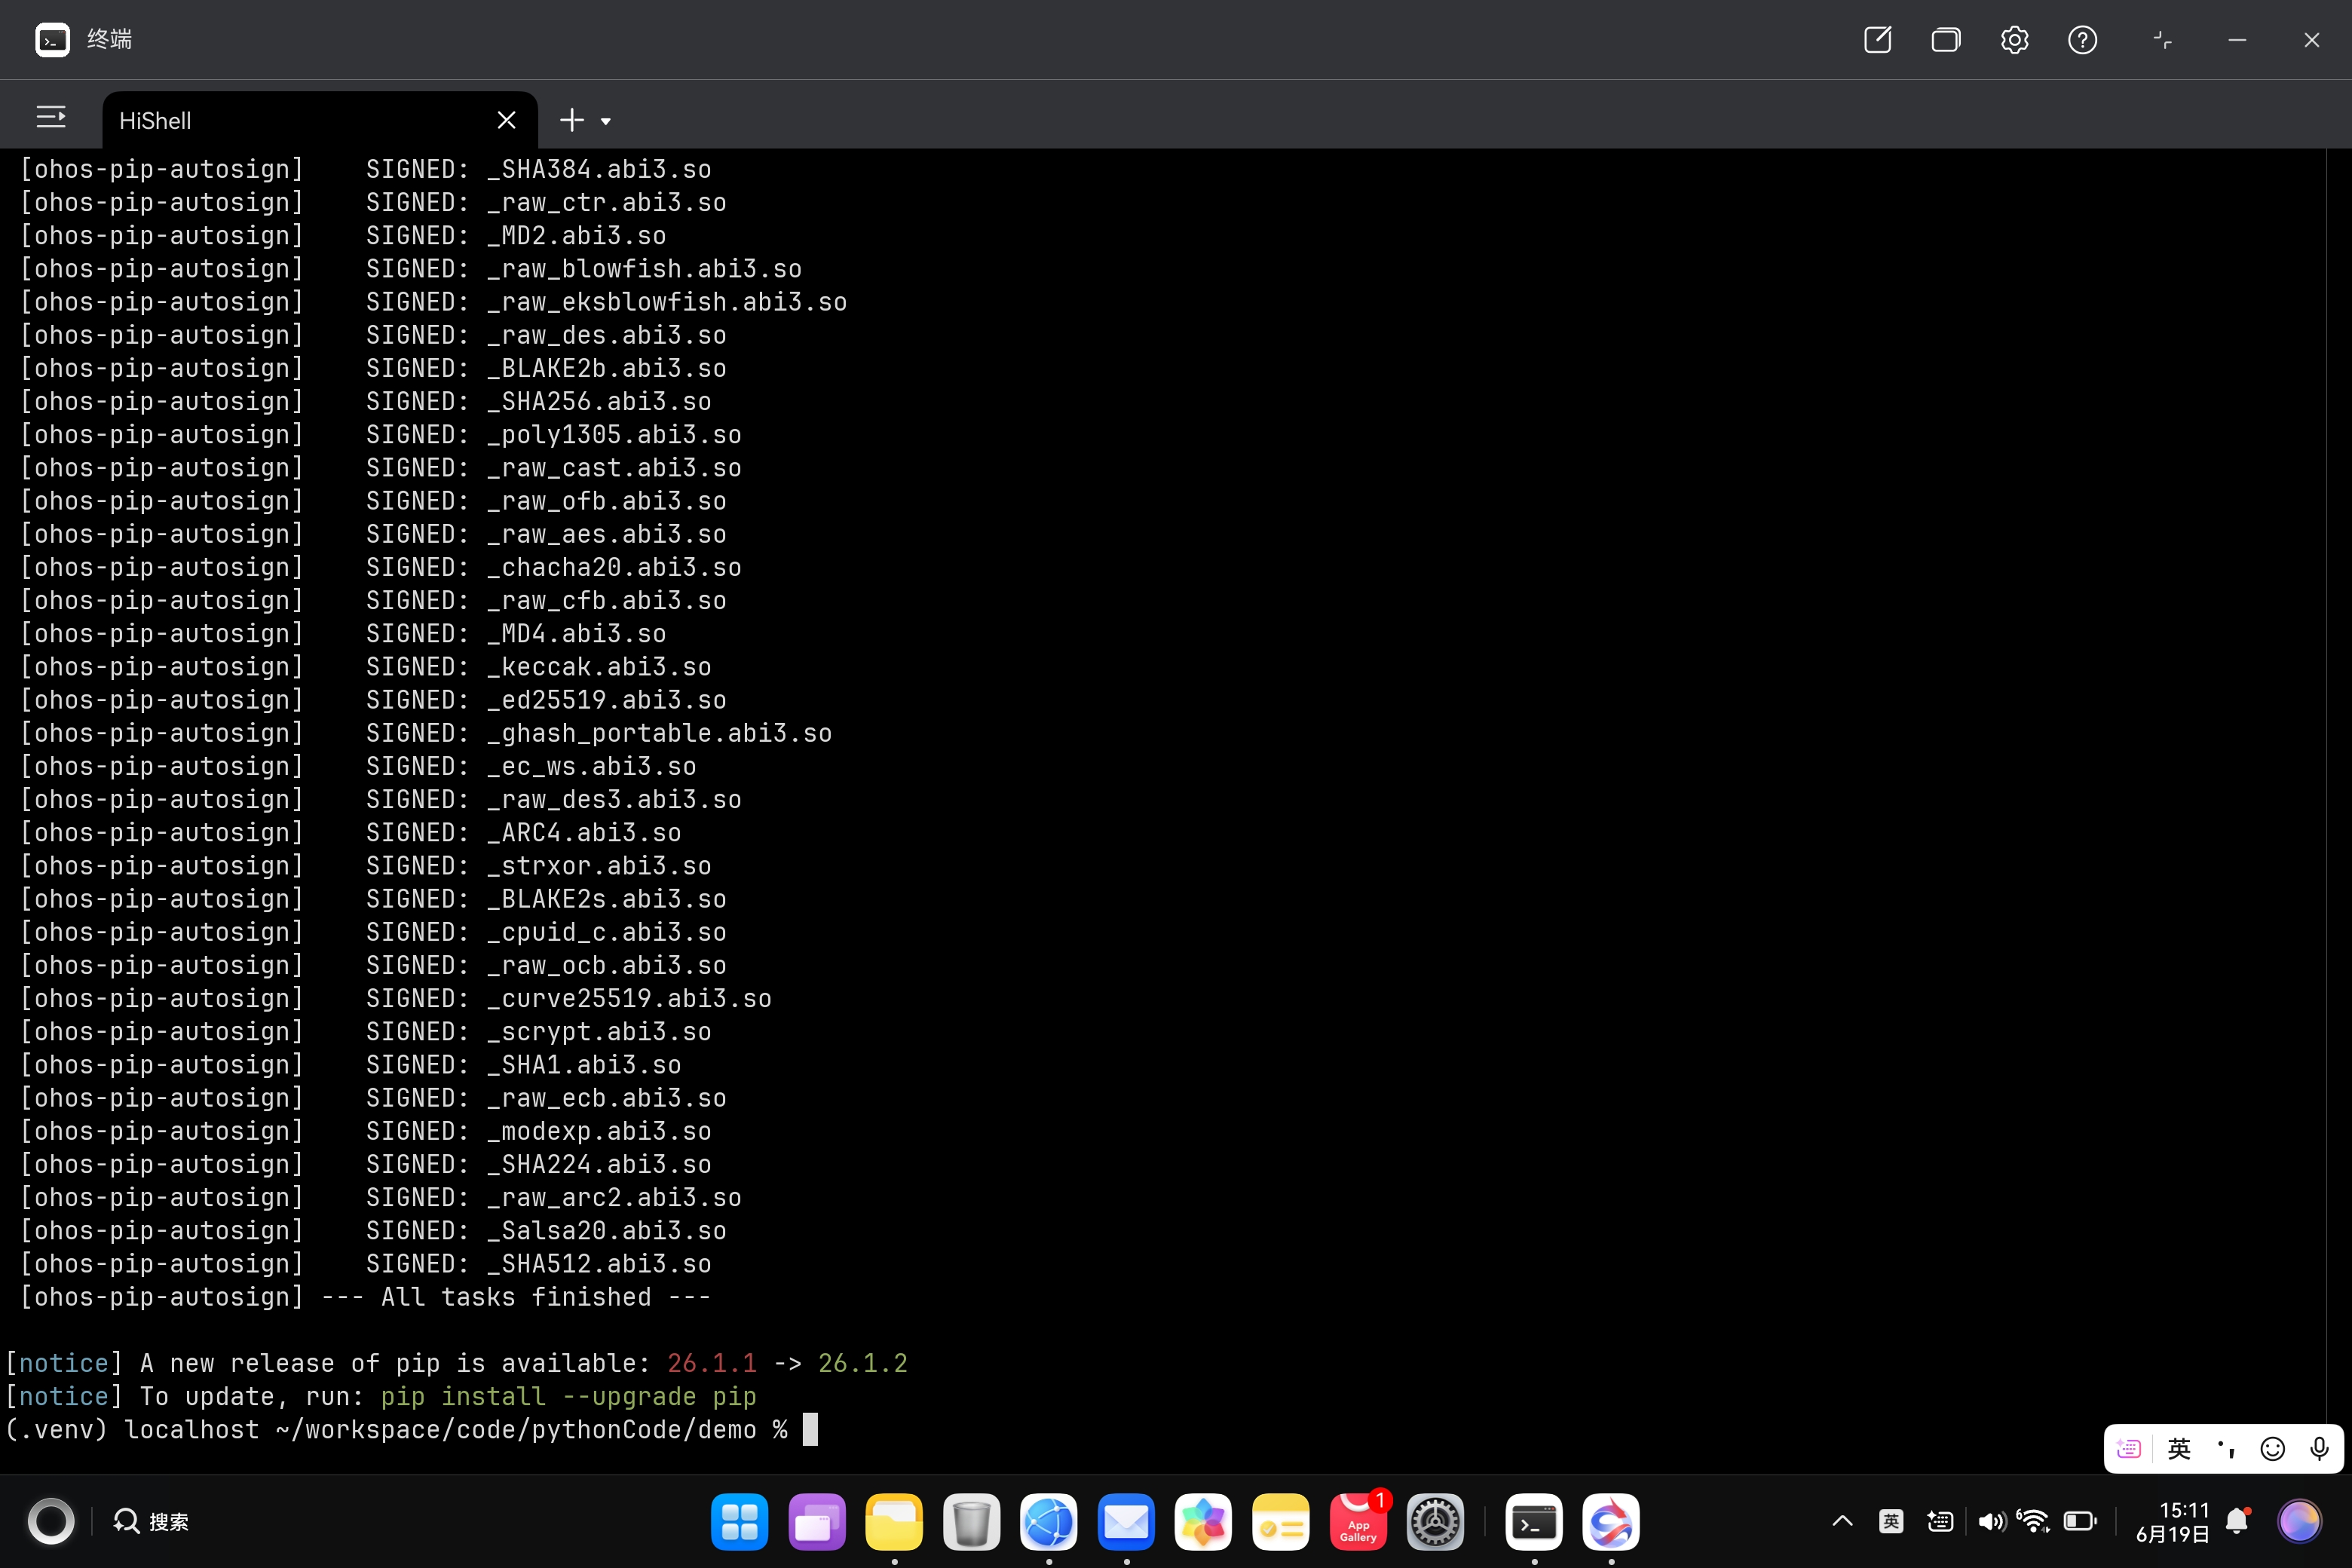2352x1568 pixels.
Task: Open the Trash bin in dock
Action: coord(971,1522)
